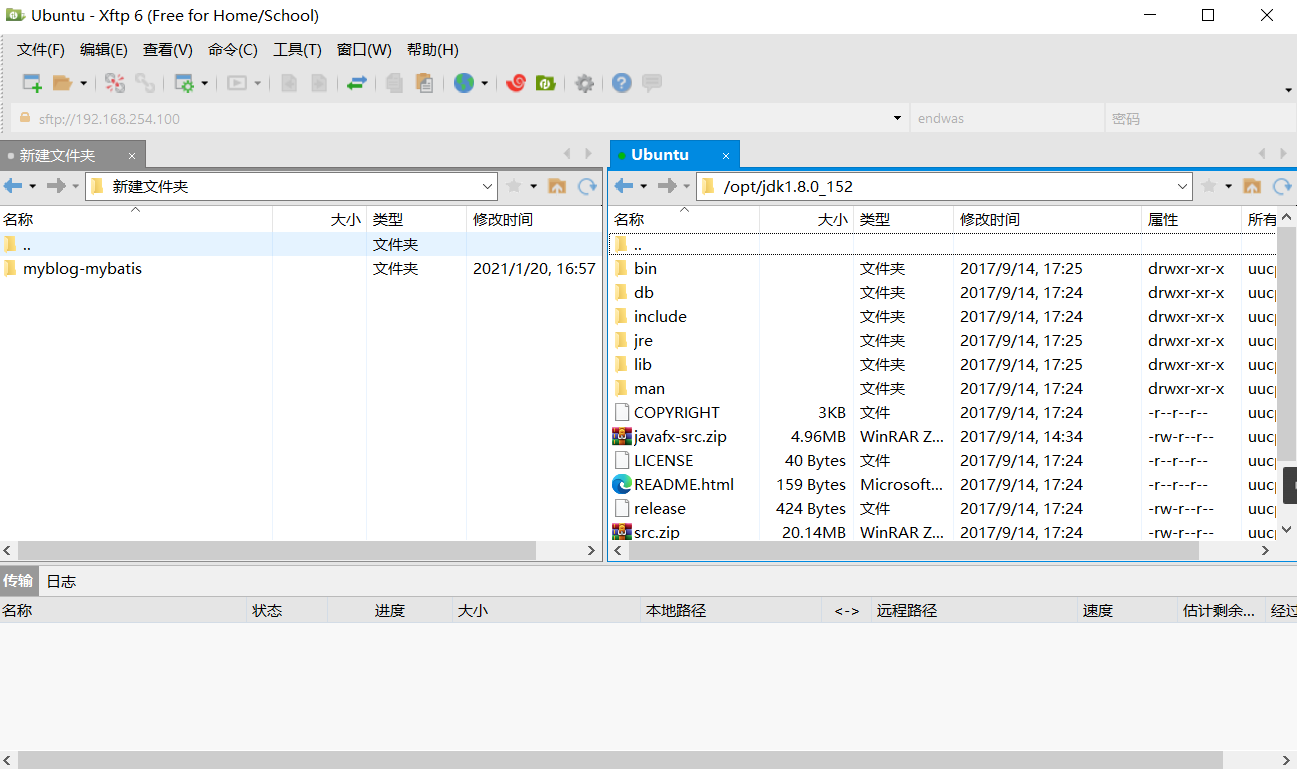Click the 密码 password field
Image resolution: width=1297 pixels, height=769 pixels.
(x=1200, y=118)
